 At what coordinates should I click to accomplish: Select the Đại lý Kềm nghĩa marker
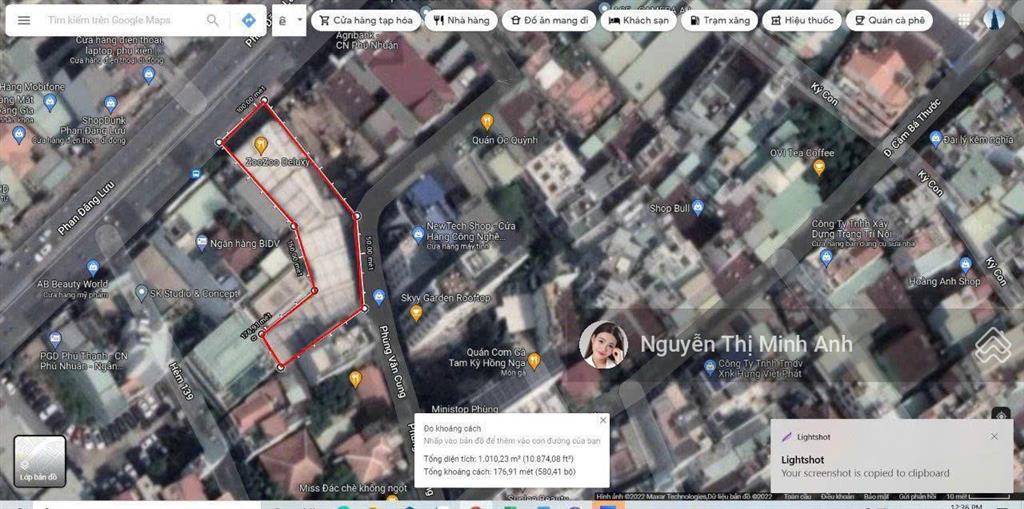[x=936, y=138]
